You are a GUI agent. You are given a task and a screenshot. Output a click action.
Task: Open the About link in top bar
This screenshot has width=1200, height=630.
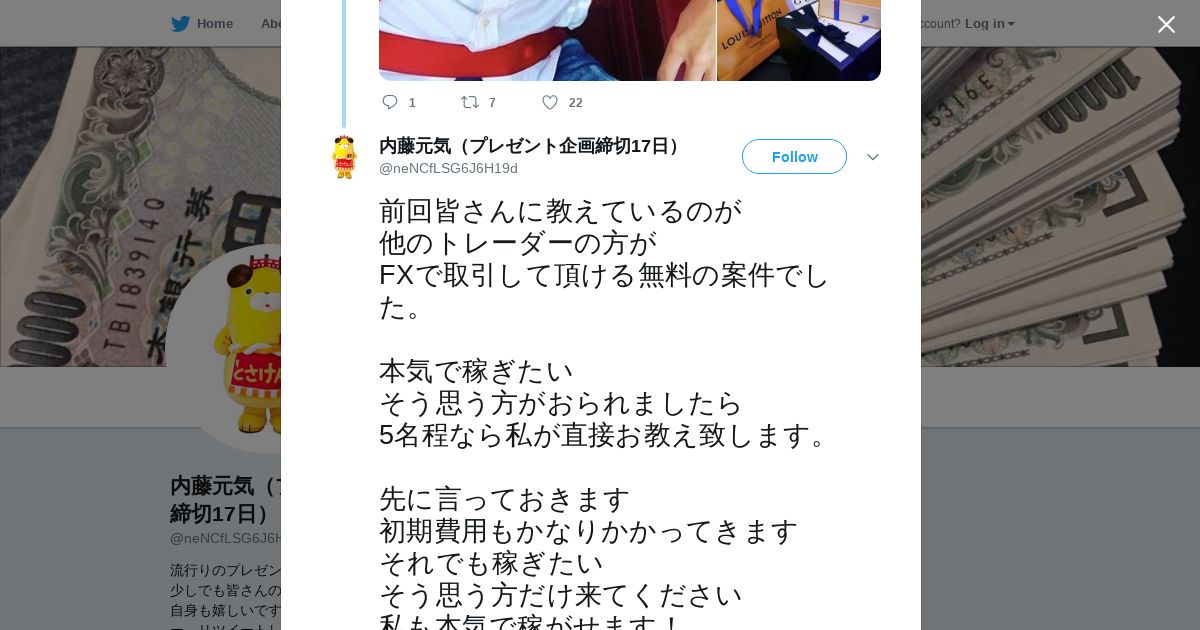click(270, 23)
